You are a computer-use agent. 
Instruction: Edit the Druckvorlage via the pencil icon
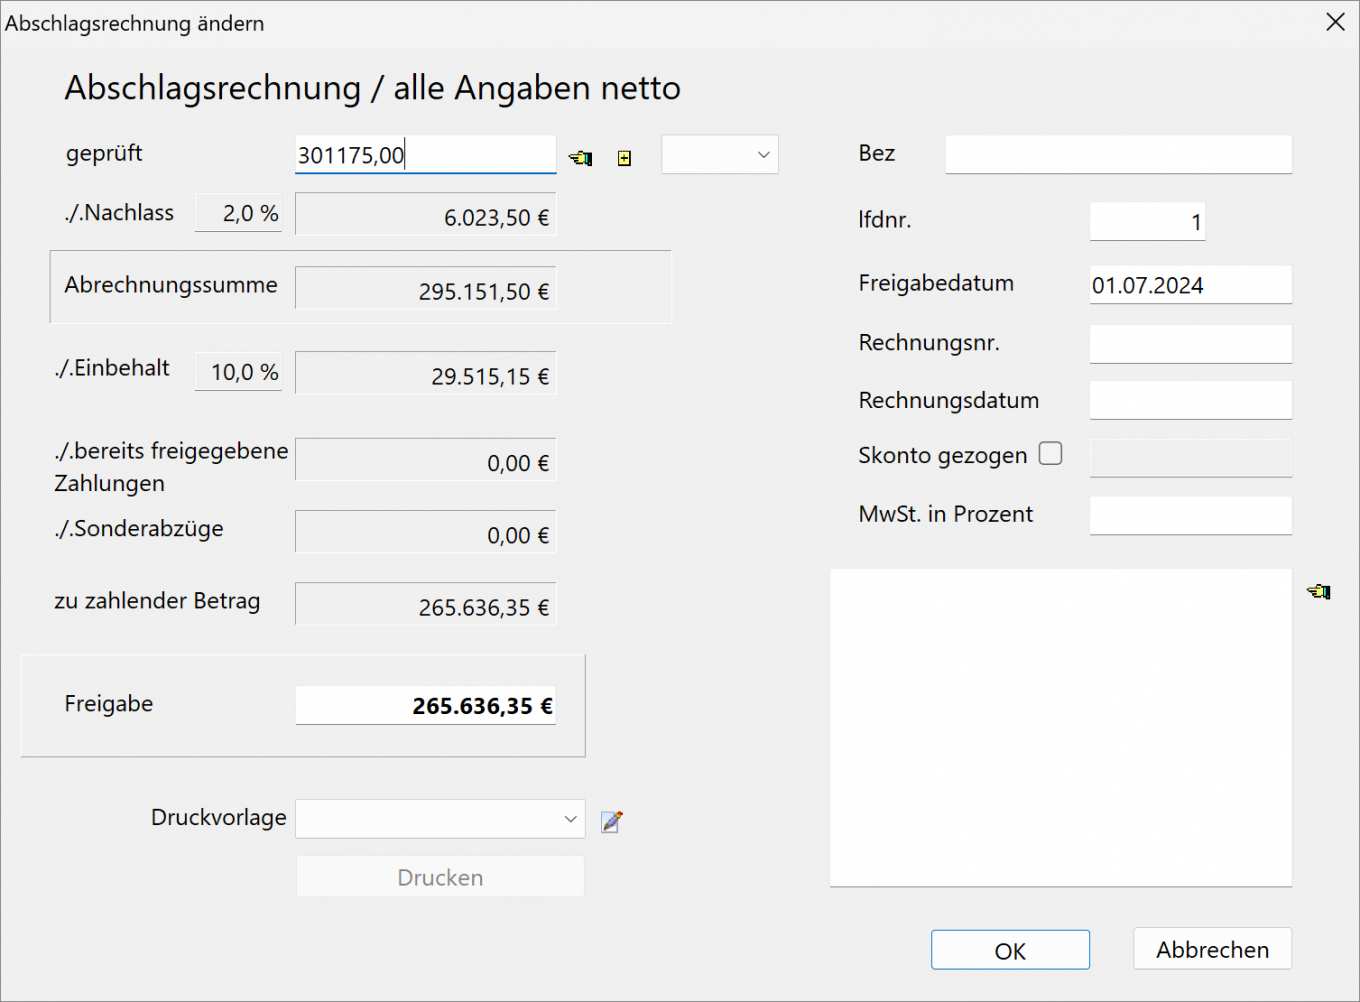611,821
